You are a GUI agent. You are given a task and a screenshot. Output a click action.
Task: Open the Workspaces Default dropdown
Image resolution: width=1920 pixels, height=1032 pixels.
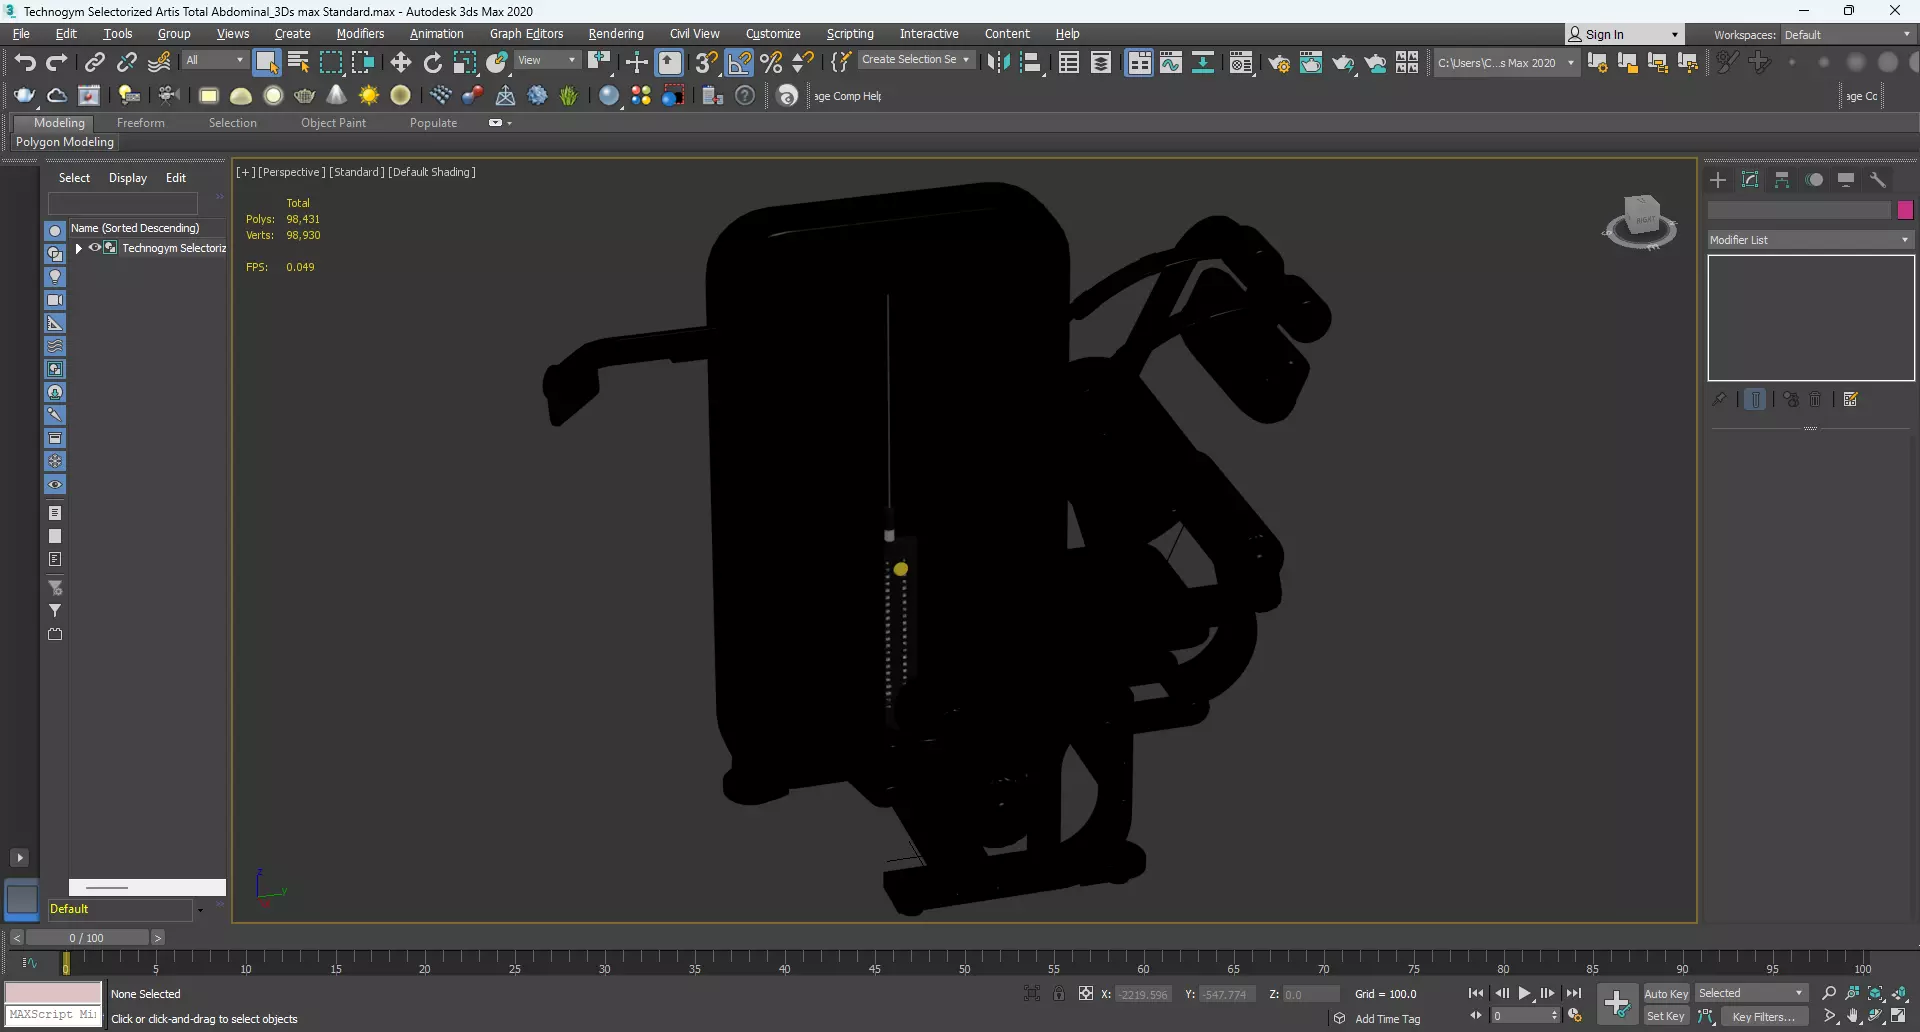pos(1848,35)
